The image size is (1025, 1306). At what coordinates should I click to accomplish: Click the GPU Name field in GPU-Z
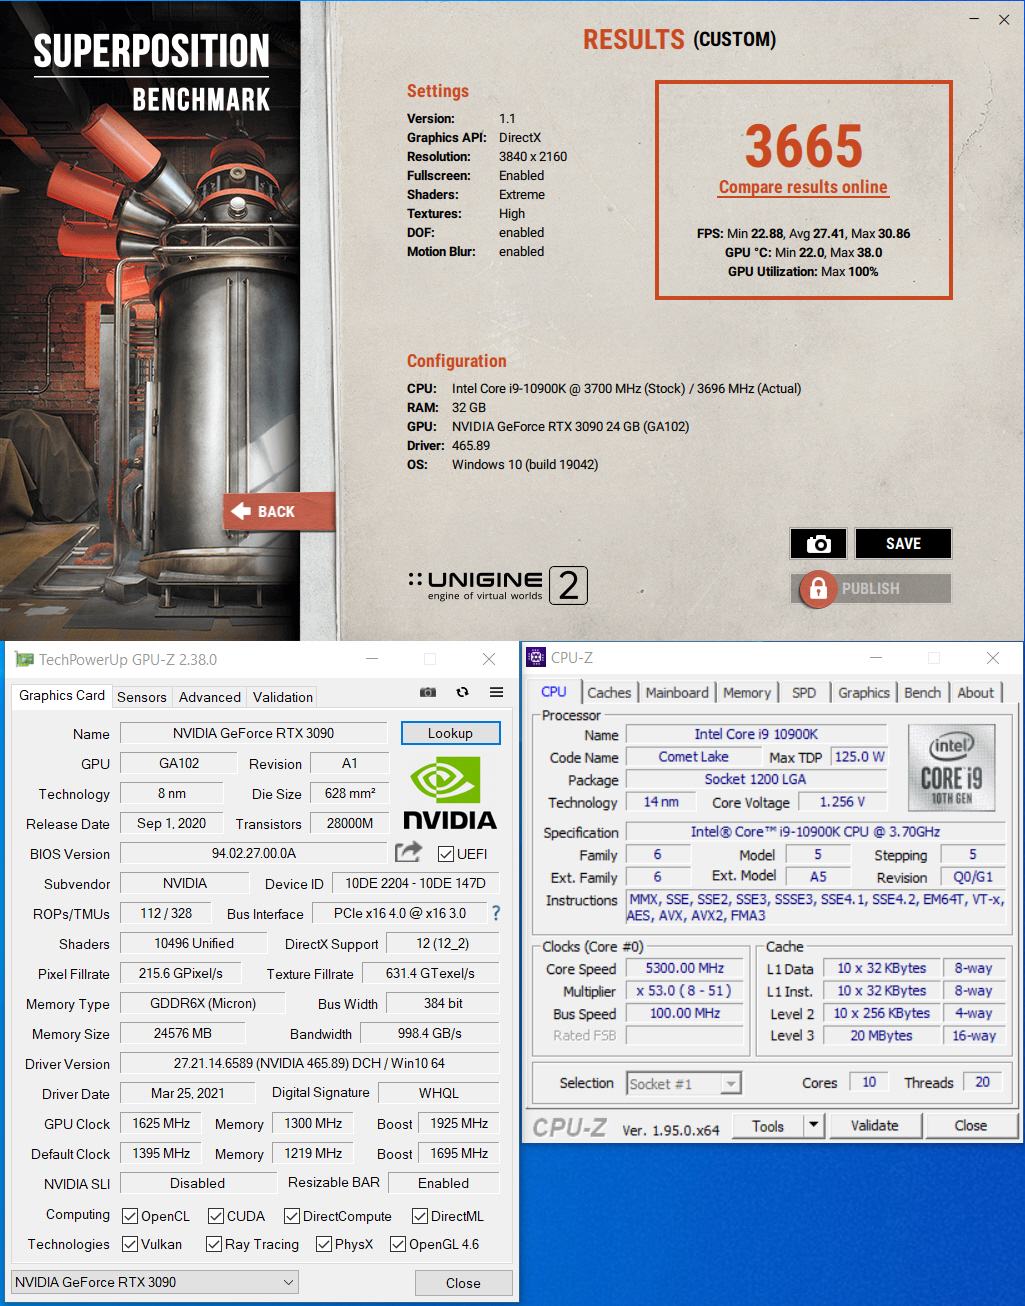(253, 733)
